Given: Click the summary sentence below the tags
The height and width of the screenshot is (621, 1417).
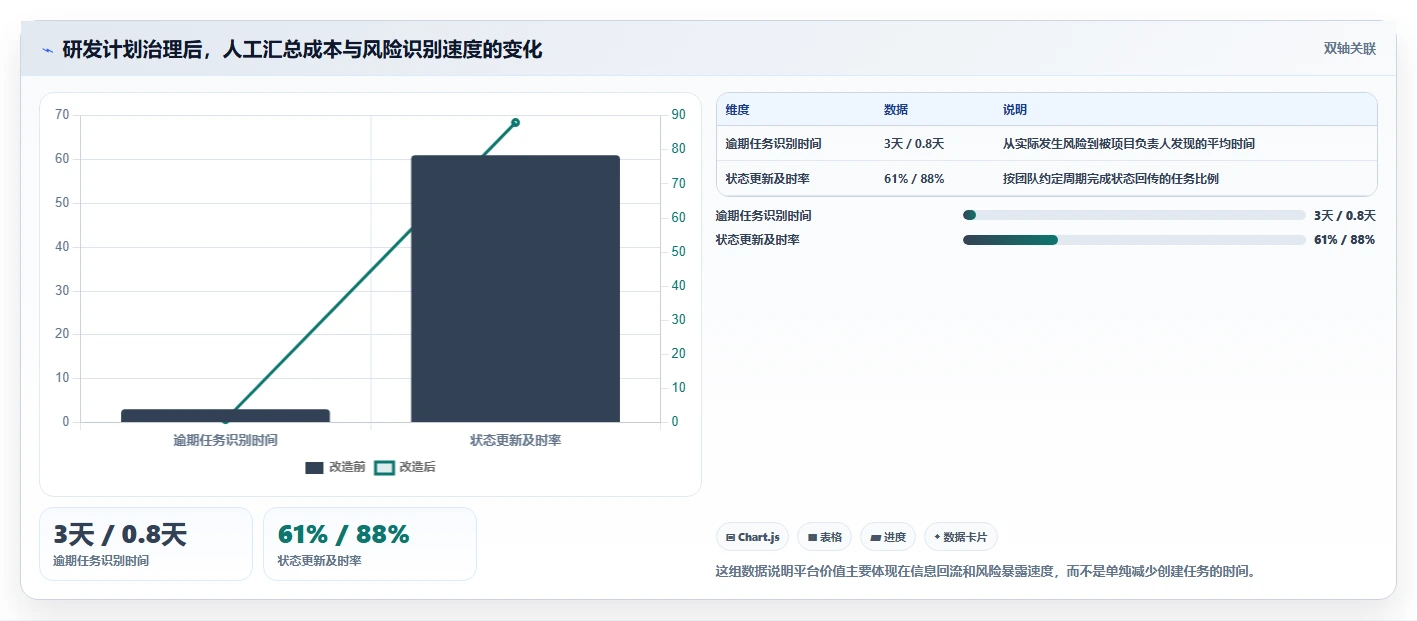Looking at the screenshot, I should pos(986,572).
